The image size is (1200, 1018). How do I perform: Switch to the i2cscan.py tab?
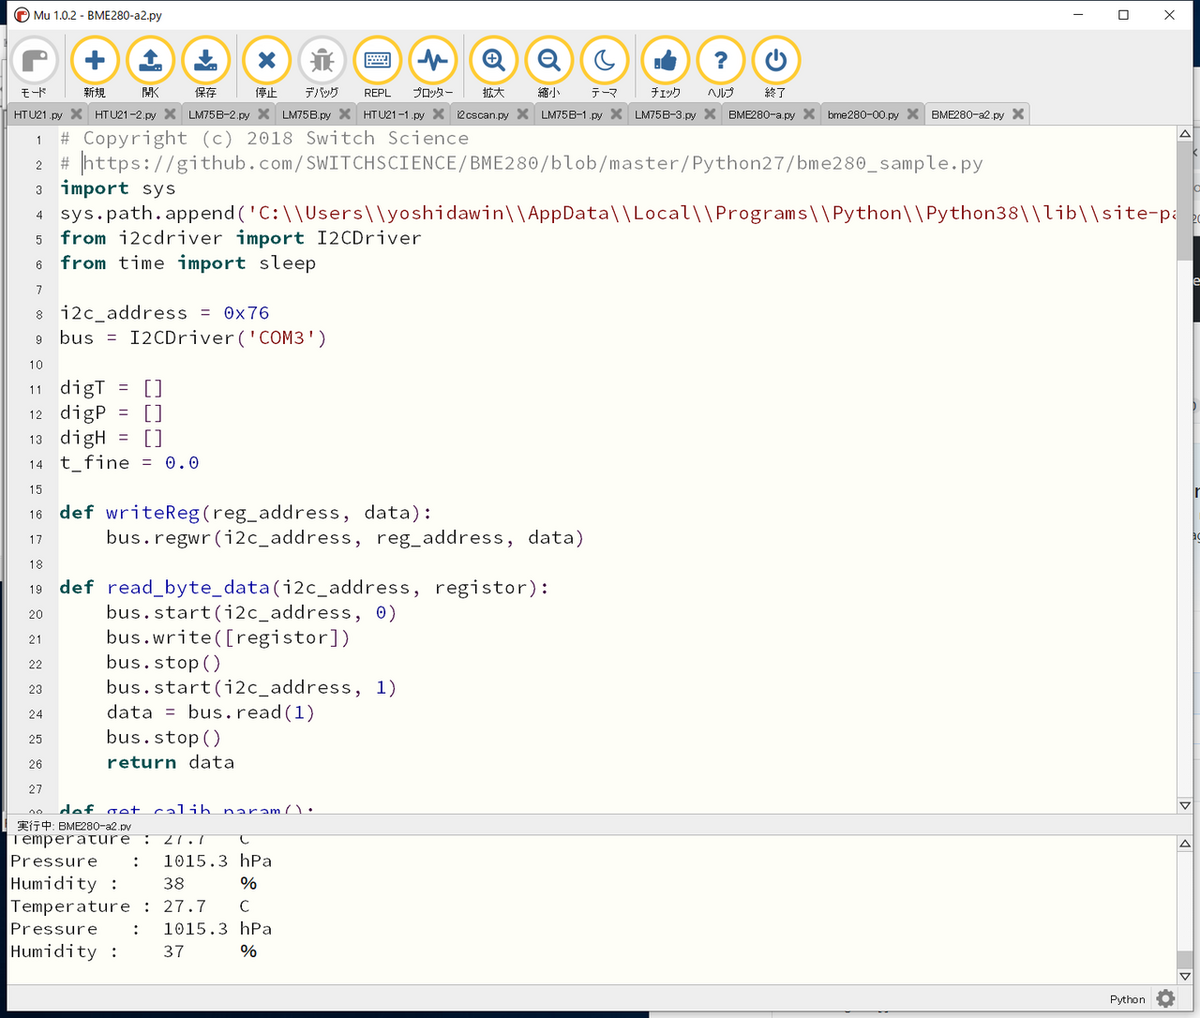[483, 115]
